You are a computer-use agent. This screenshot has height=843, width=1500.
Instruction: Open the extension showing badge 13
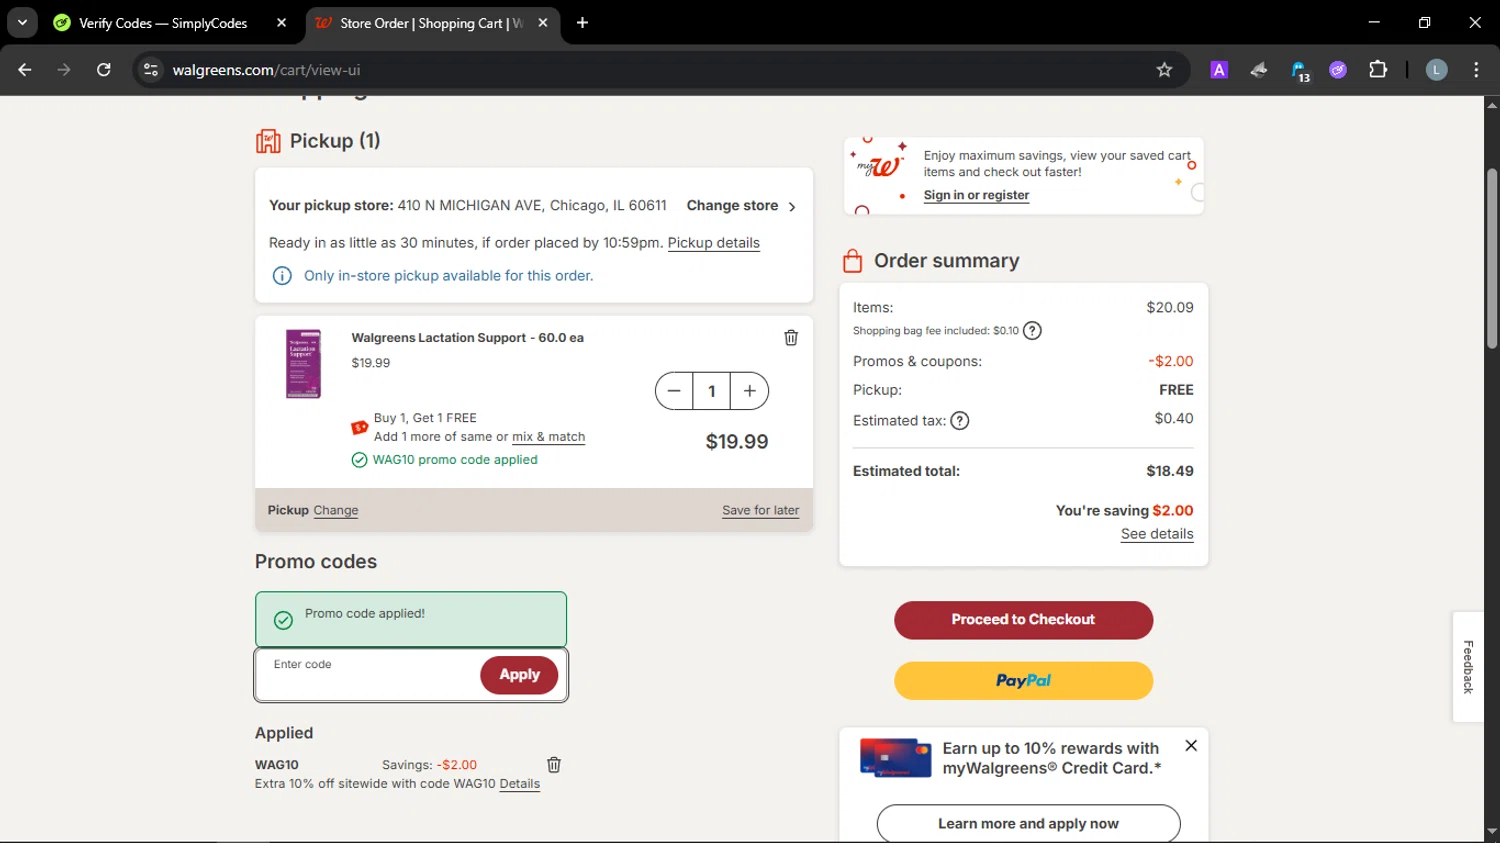(1299, 70)
